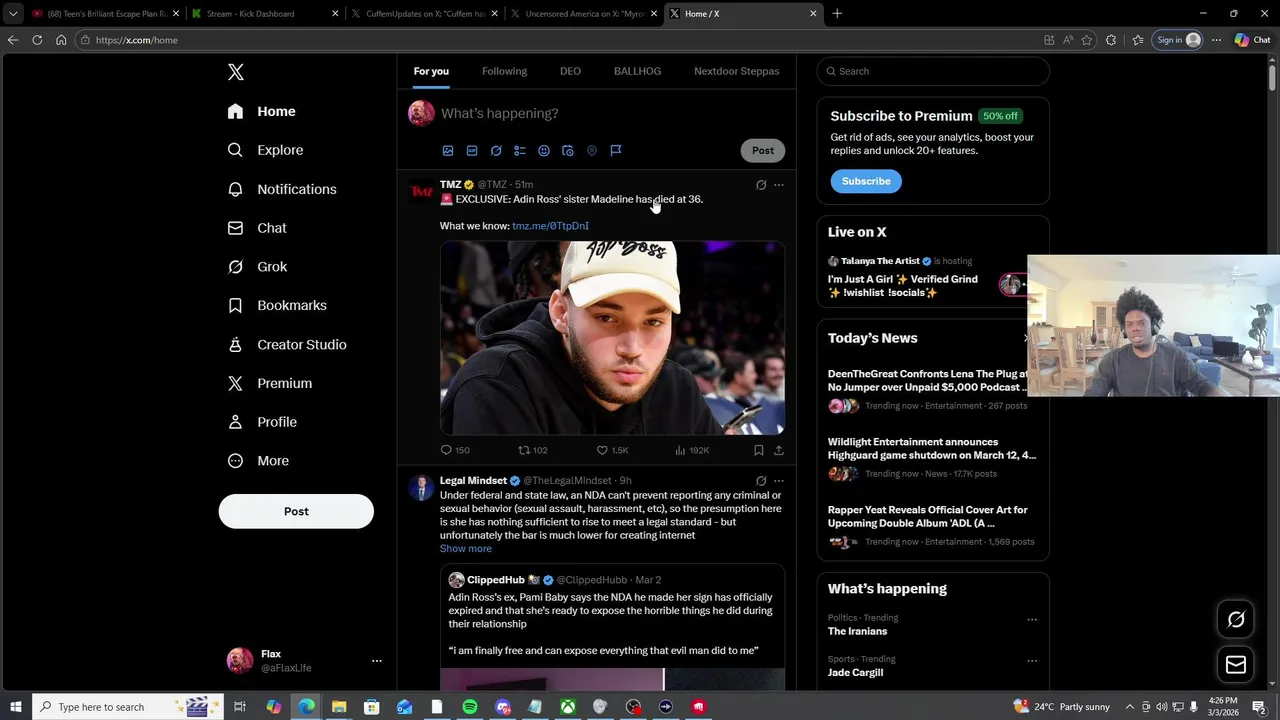1280x720 pixels.
Task: Open the More menu in sidebar
Action: [x=258, y=461]
